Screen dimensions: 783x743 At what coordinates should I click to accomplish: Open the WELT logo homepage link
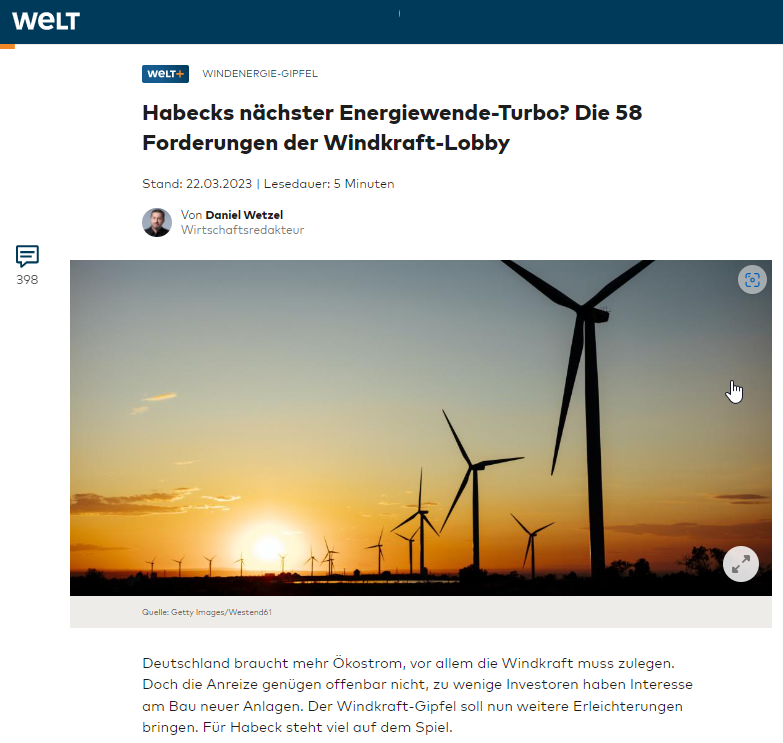[x=46, y=20]
